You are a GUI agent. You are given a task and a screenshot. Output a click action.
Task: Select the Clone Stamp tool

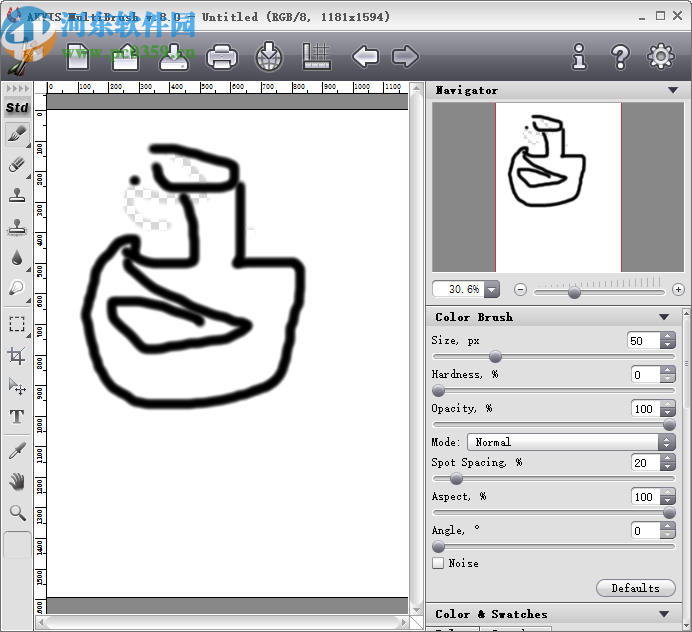[x=17, y=195]
